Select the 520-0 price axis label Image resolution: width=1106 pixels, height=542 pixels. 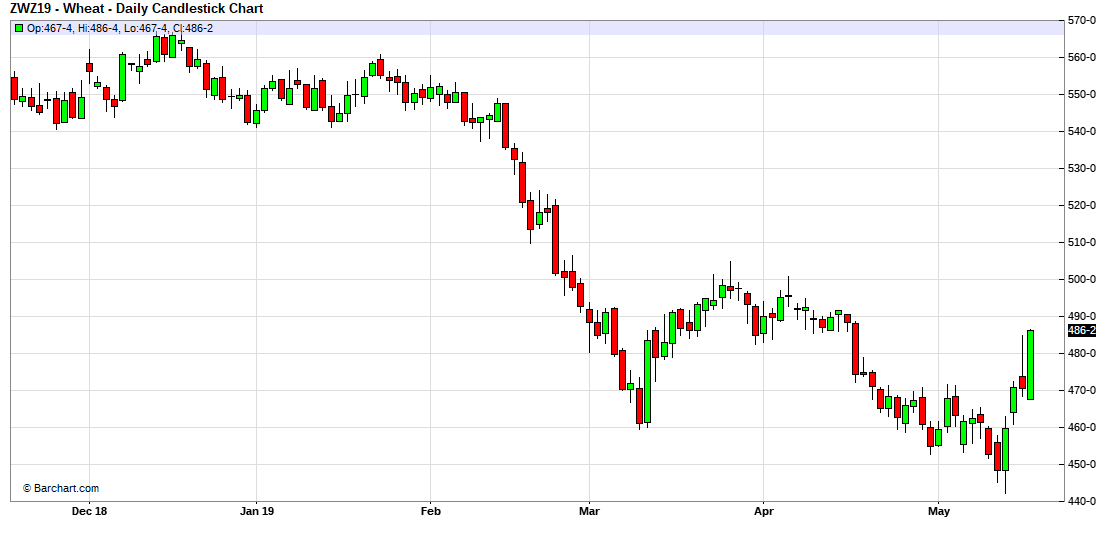[x=1081, y=206]
